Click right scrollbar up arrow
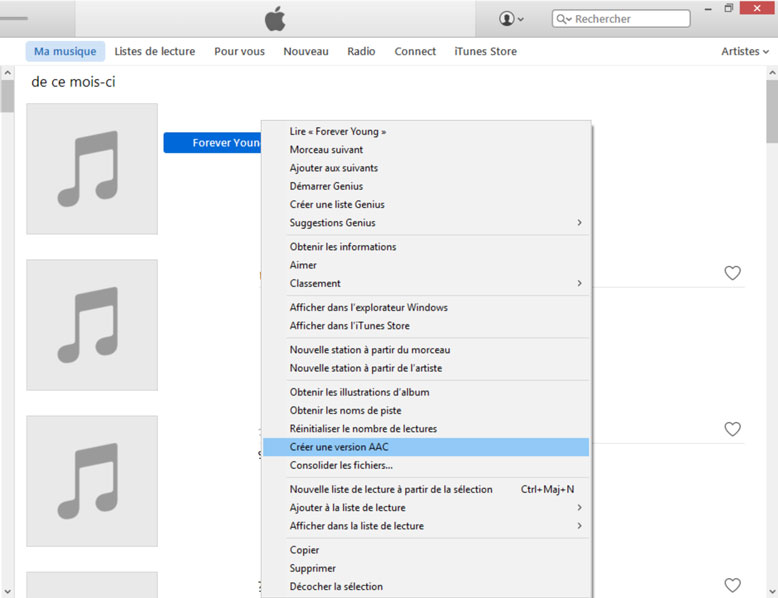778x598 pixels. click(772, 73)
